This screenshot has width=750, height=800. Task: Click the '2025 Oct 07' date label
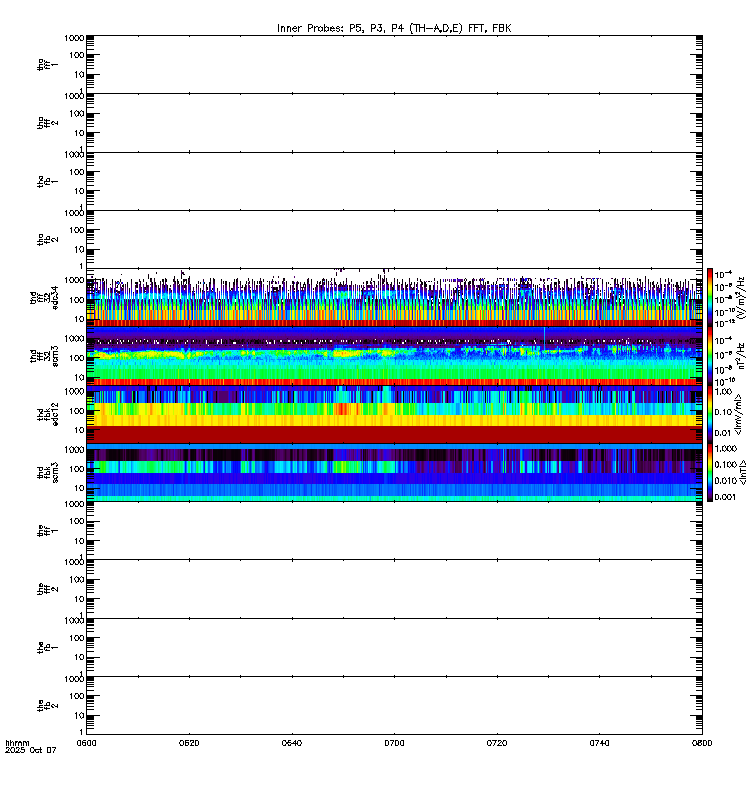31,750
